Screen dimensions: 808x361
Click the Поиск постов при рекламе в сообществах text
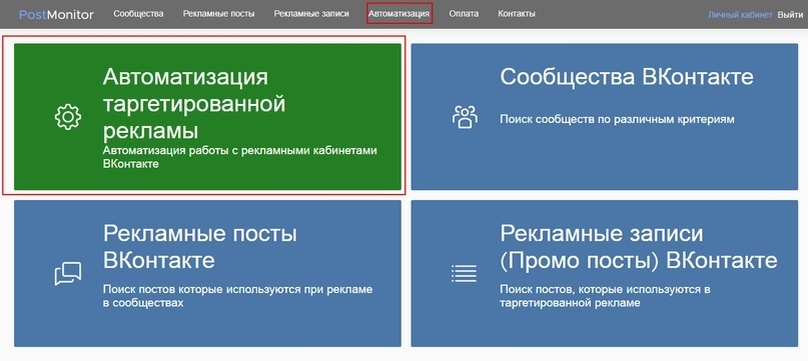click(x=238, y=296)
